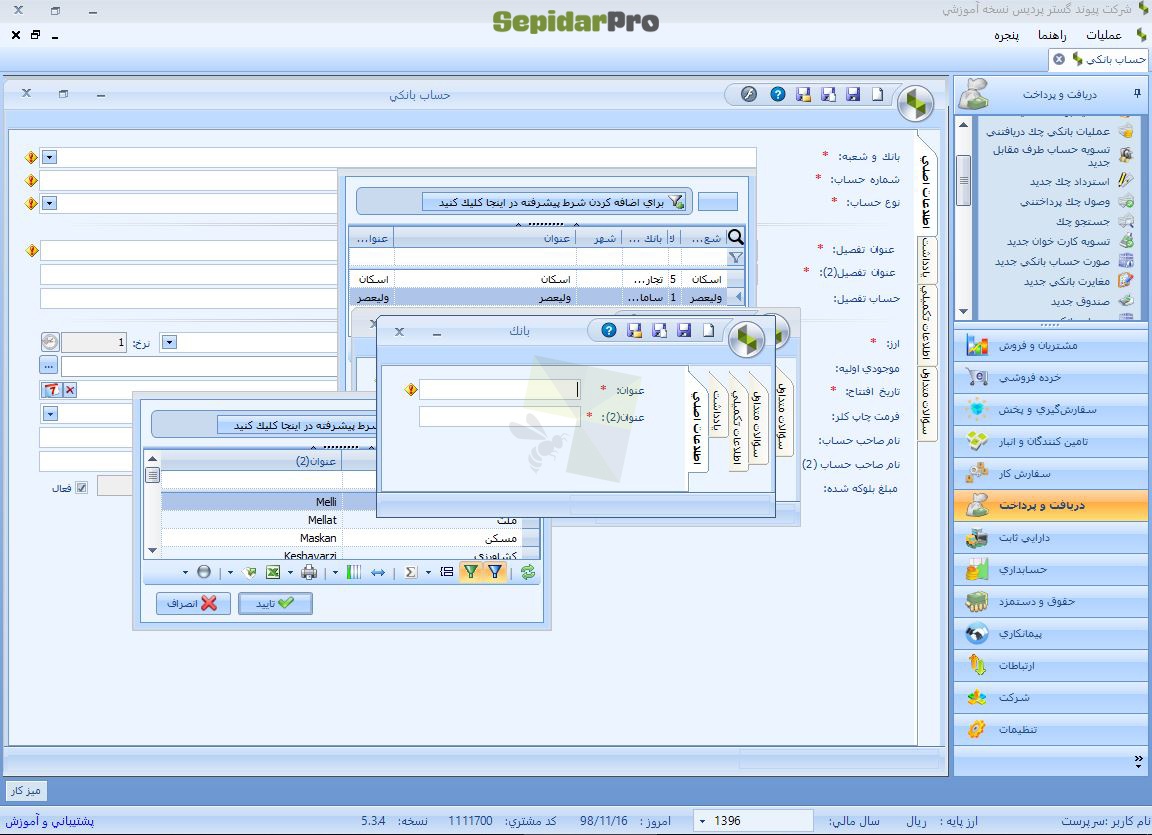The image size is (1152, 835).
Task: Click help icon in حساب بانکی toolbar
Action: pos(778,94)
